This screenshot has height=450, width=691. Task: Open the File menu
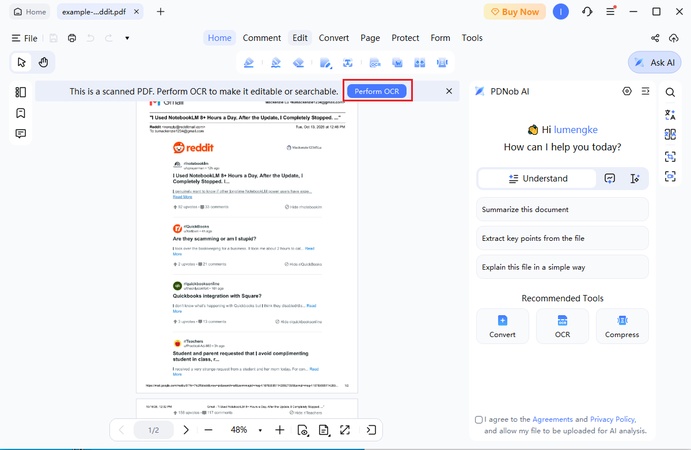point(25,38)
